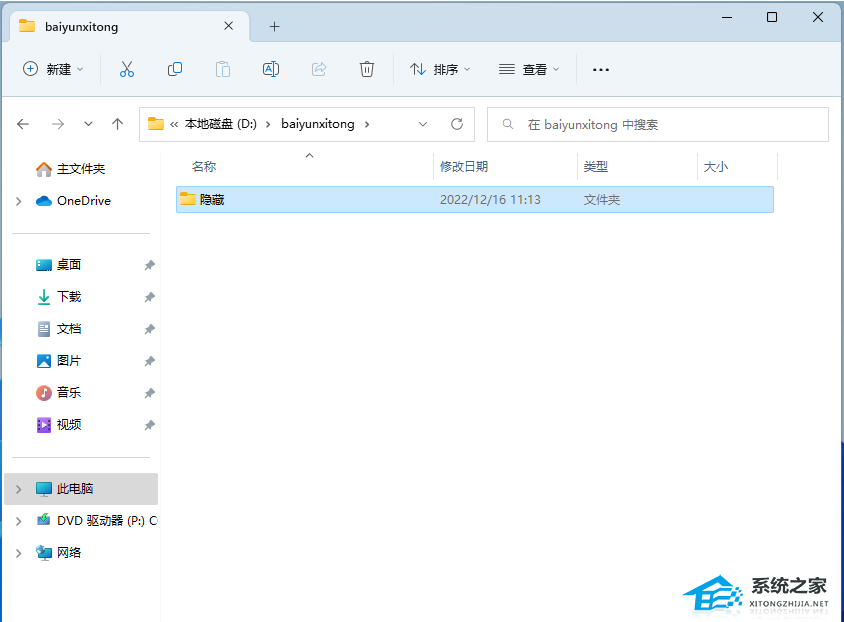Click the Rename icon
Screen dimensions: 844x622
point(271,69)
